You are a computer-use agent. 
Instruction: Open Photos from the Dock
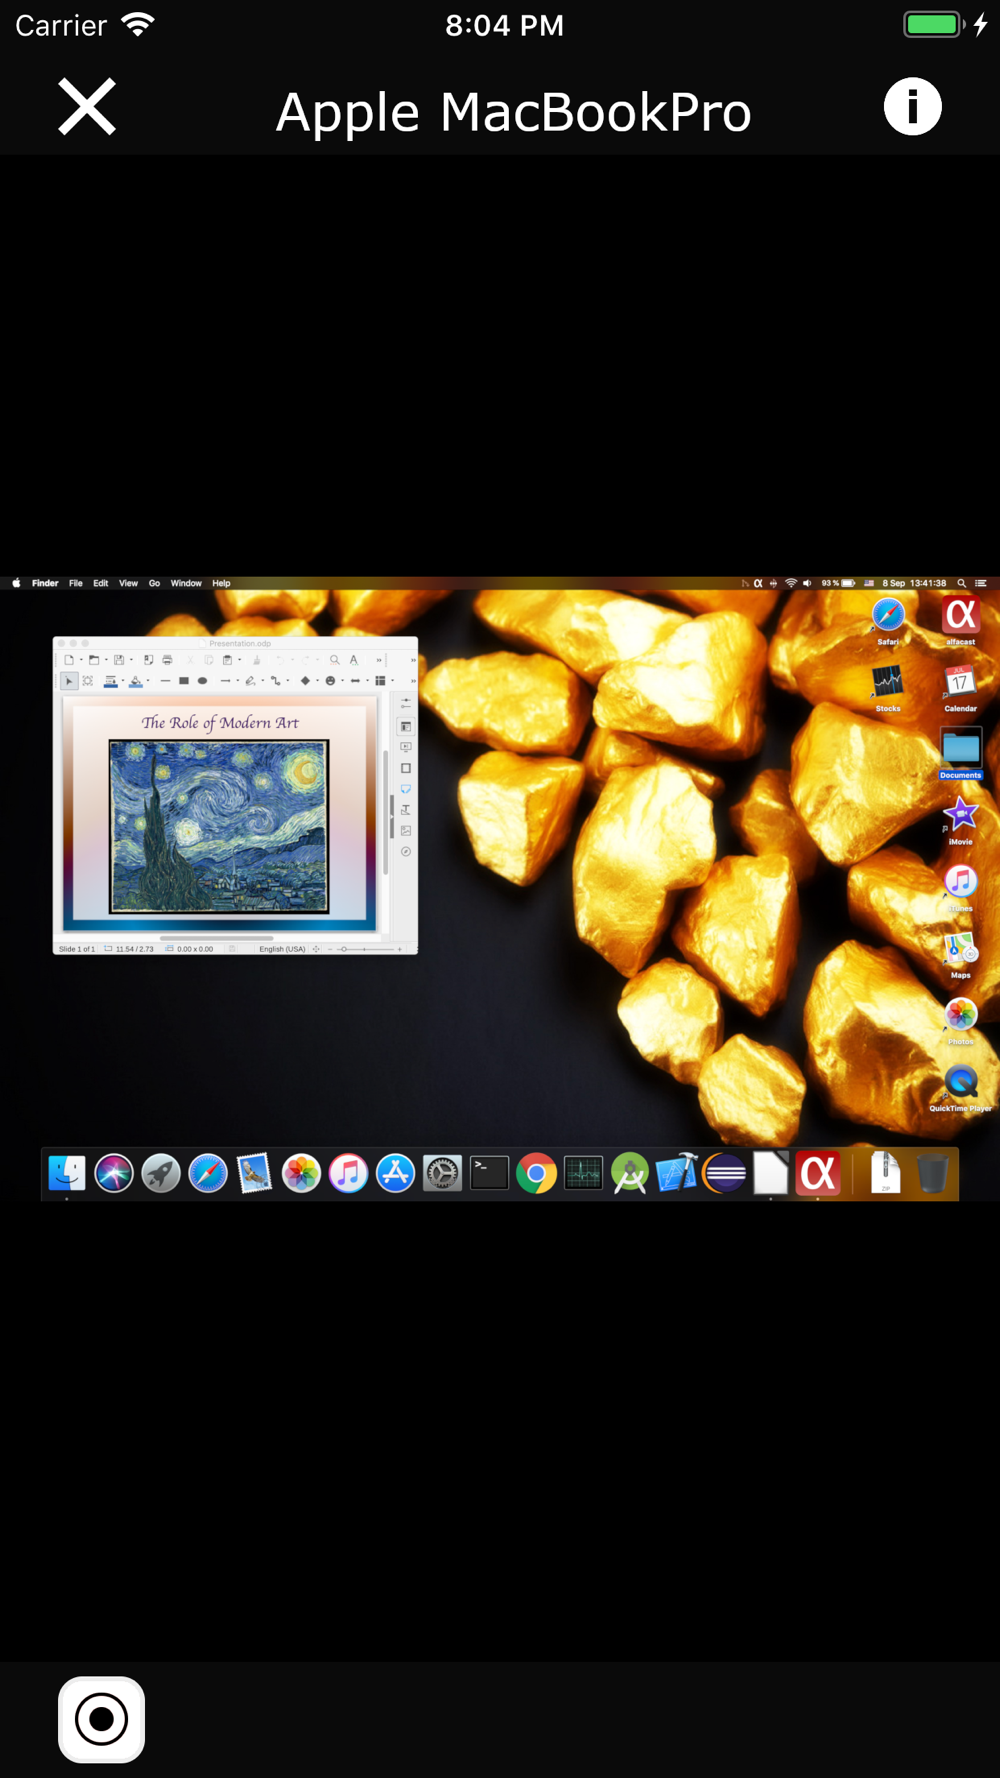[x=301, y=1173]
